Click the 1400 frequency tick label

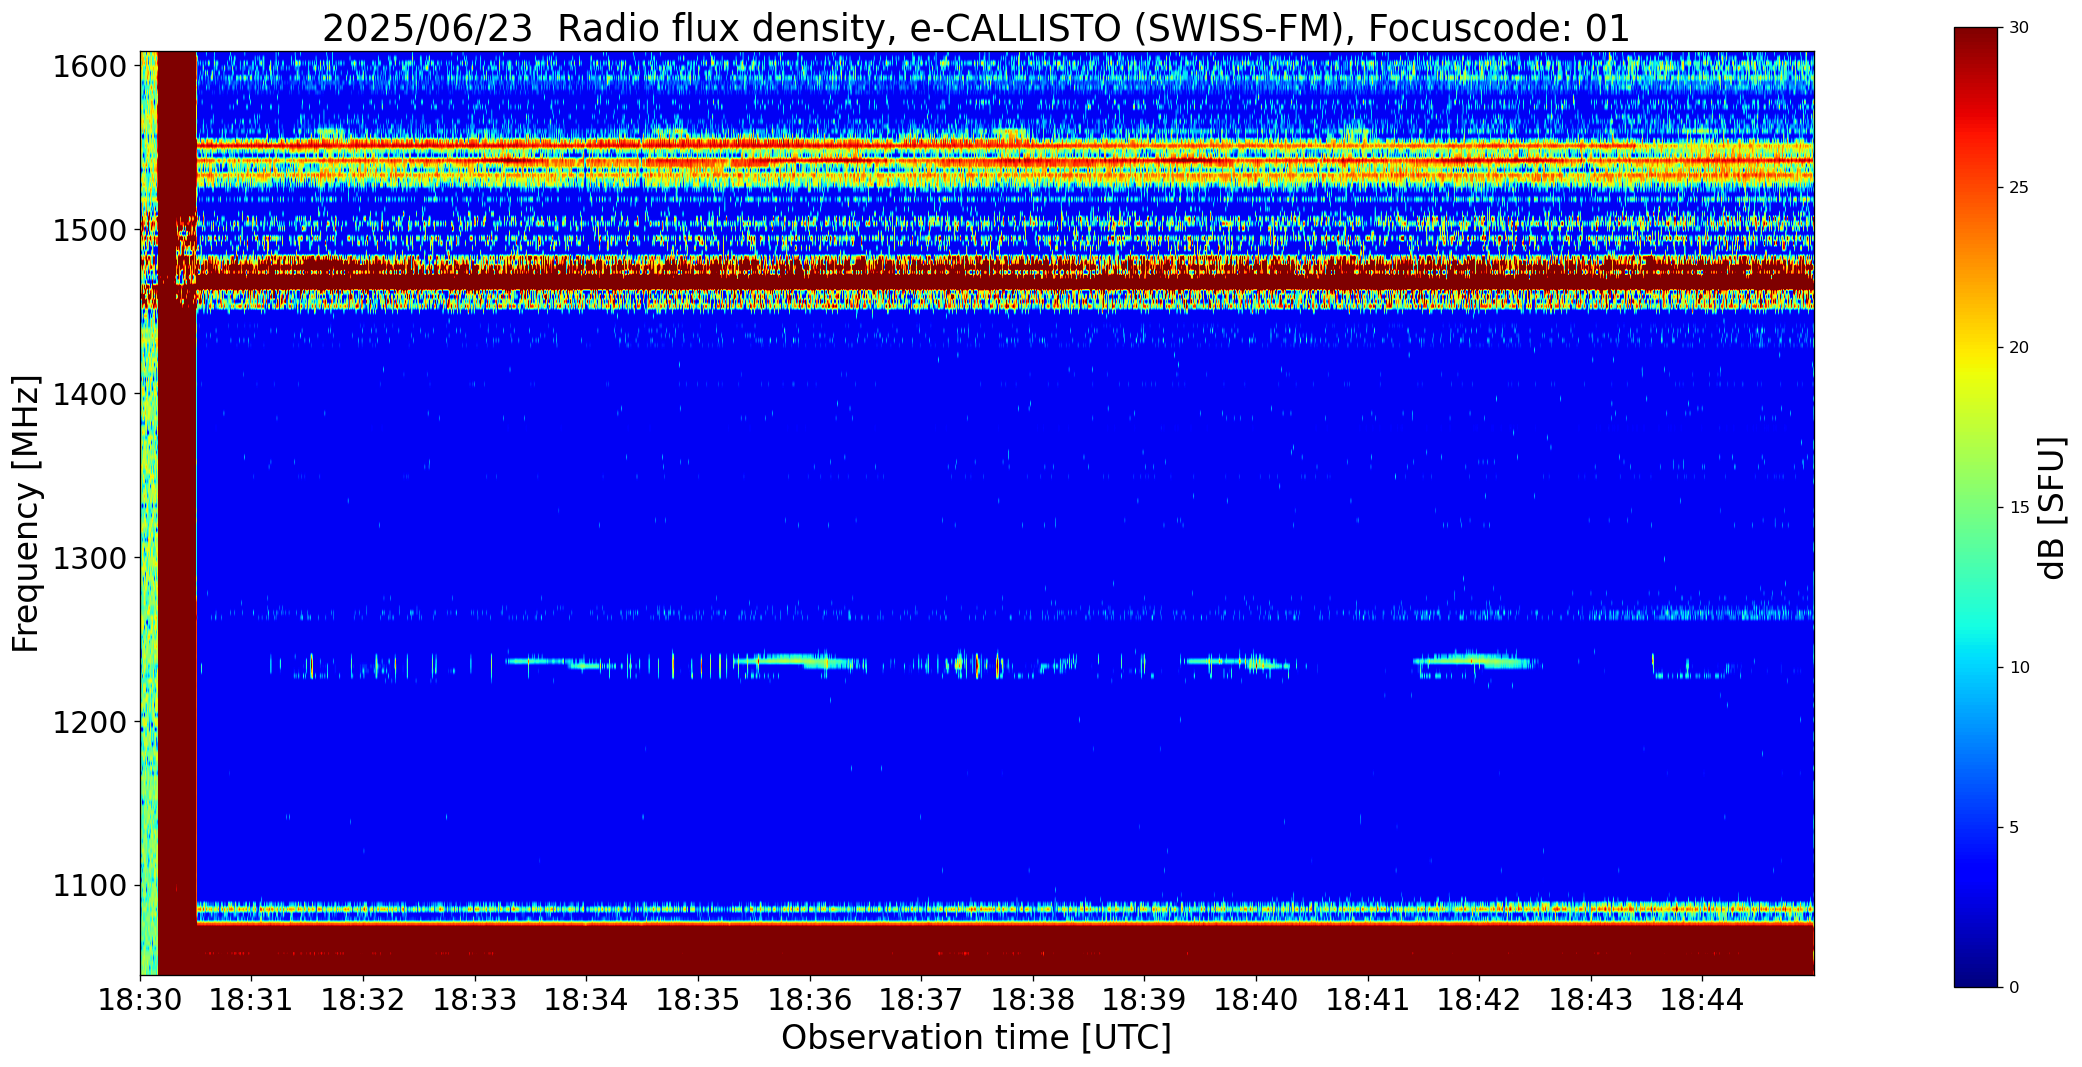click(92, 395)
